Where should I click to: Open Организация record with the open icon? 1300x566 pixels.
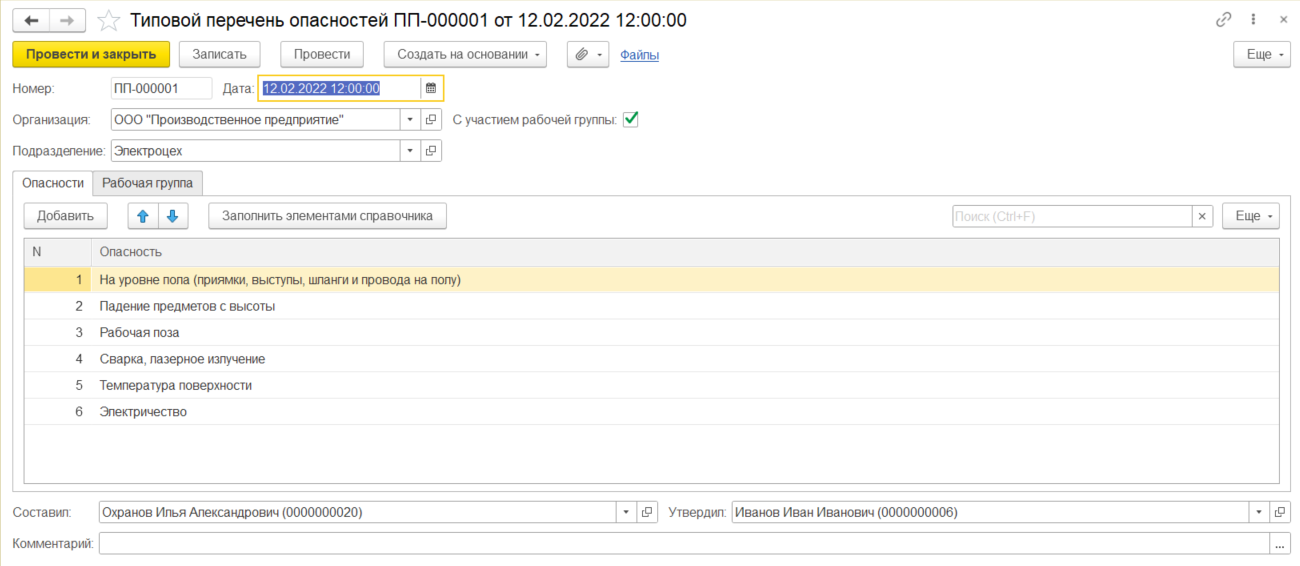(x=431, y=120)
